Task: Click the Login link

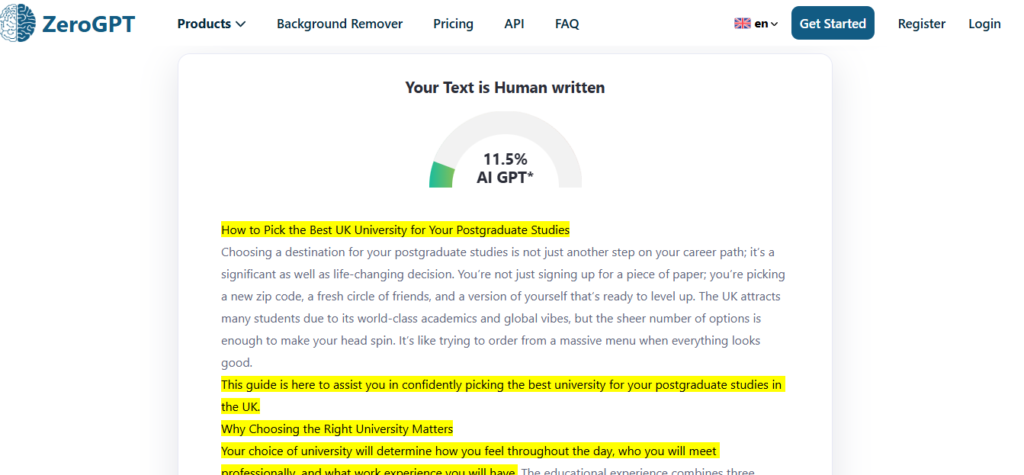Action: click(x=984, y=24)
